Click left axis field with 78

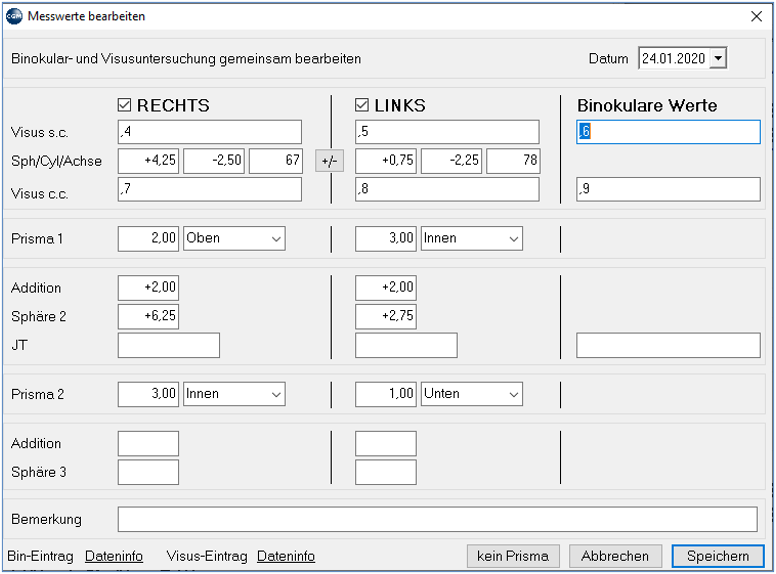click(x=513, y=161)
